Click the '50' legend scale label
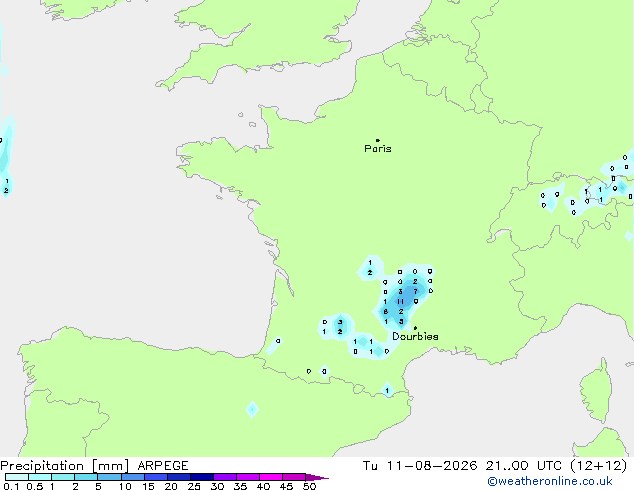Image resolution: width=634 pixels, height=490 pixels. 309,486
